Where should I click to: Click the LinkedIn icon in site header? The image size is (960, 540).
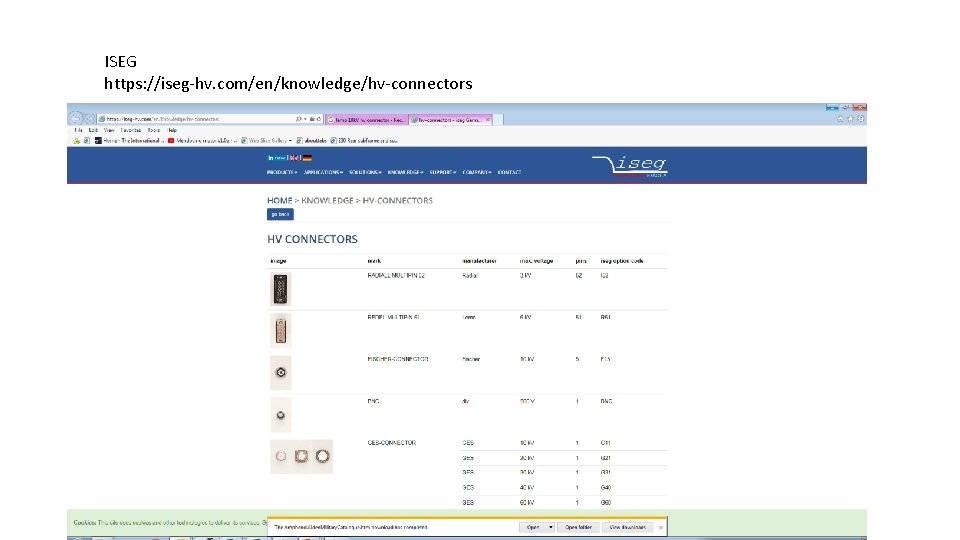coord(270,158)
